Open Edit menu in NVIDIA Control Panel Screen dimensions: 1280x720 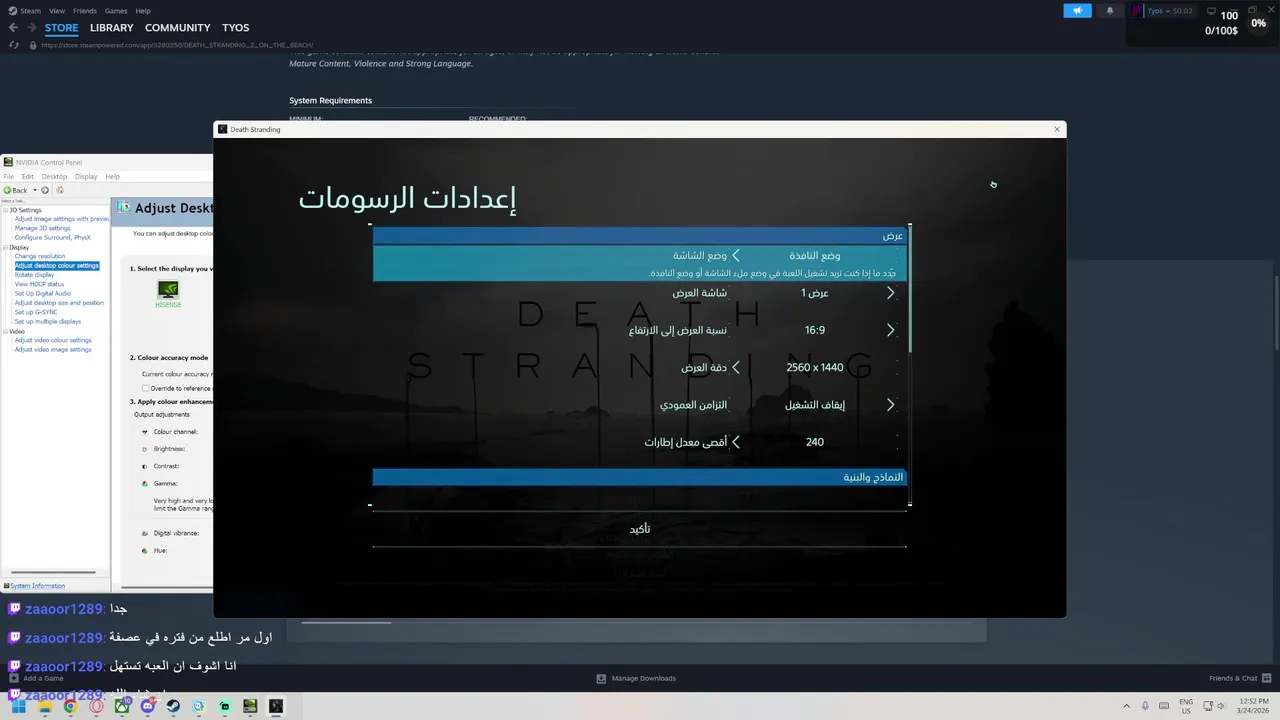(x=28, y=176)
